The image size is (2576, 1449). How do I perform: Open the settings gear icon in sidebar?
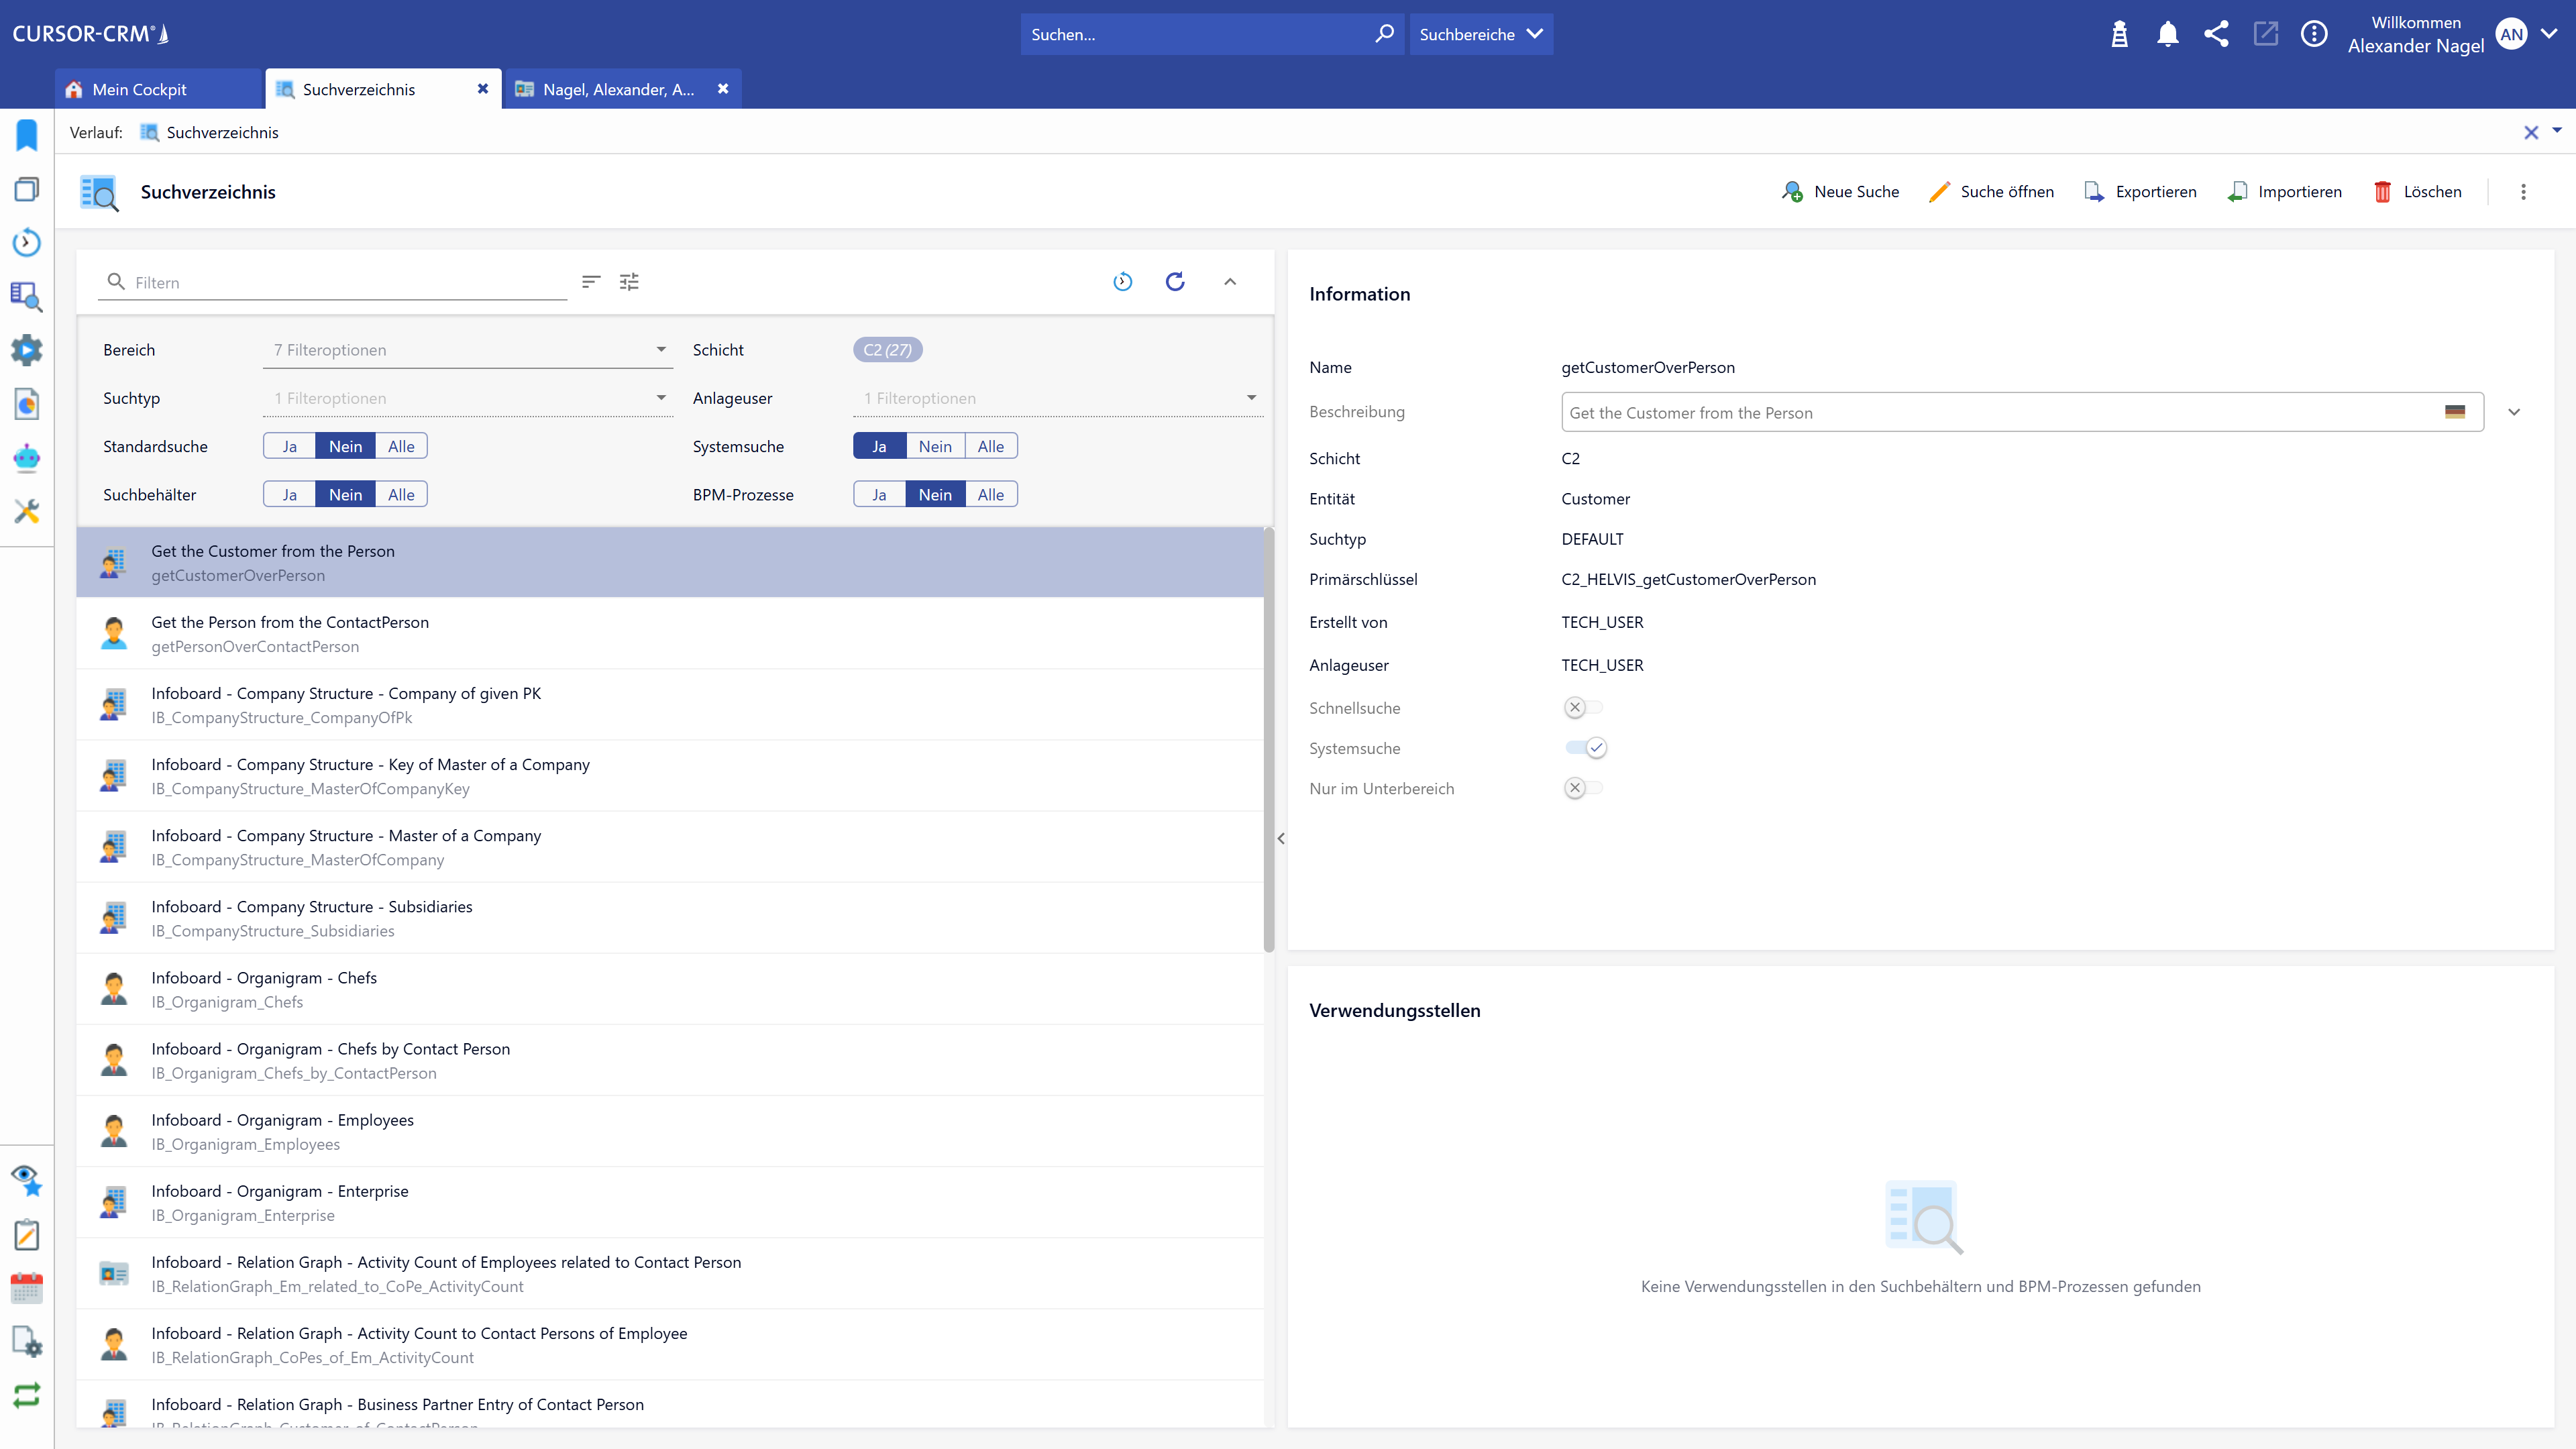point(27,350)
